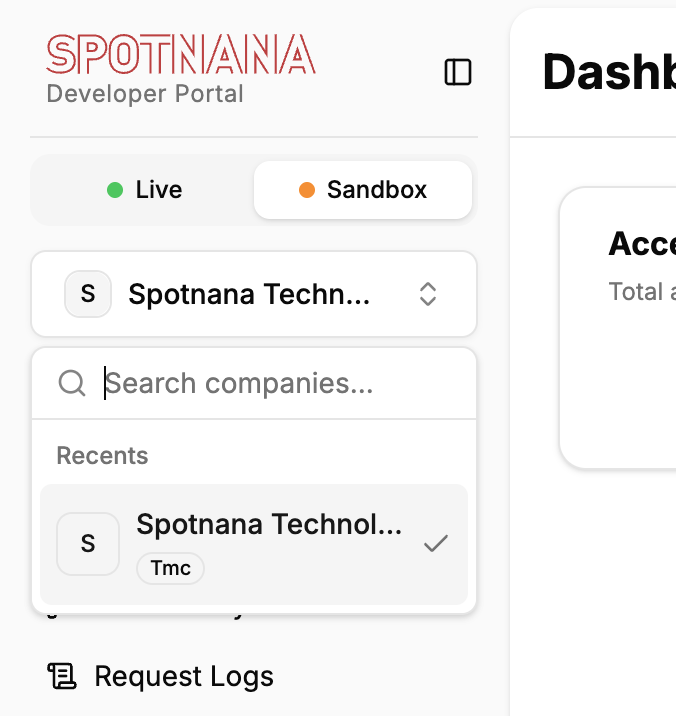Select Spotnana Technol... from Recents
The image size is (676, 716).
[254, 544]
